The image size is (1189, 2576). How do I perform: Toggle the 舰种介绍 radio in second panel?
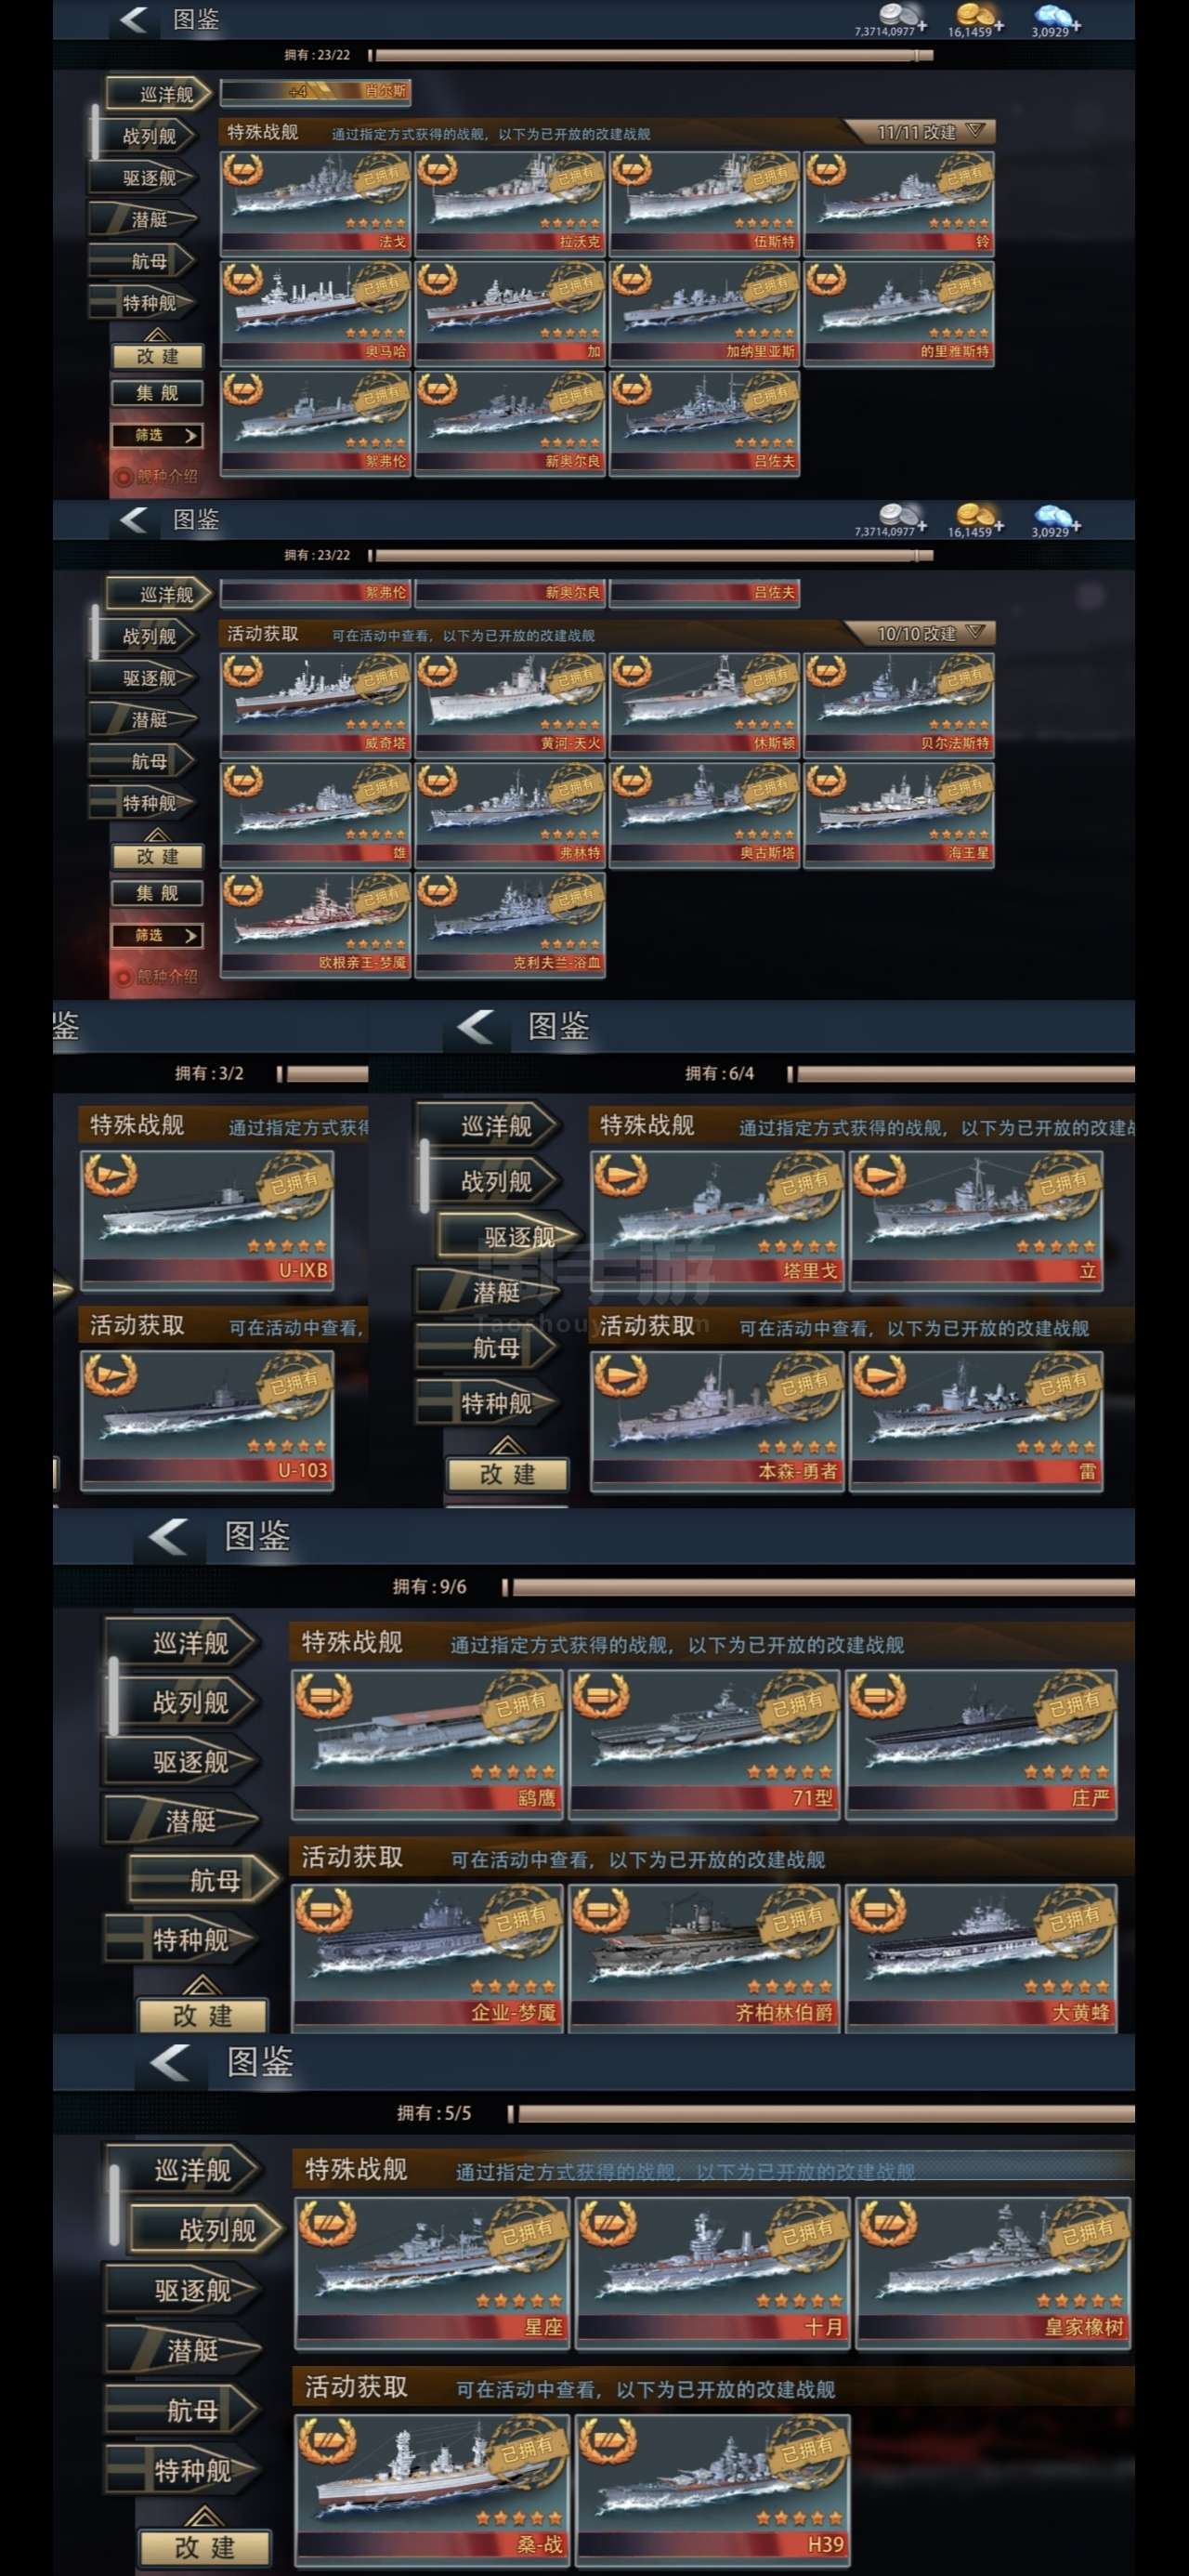pos(124,977)
